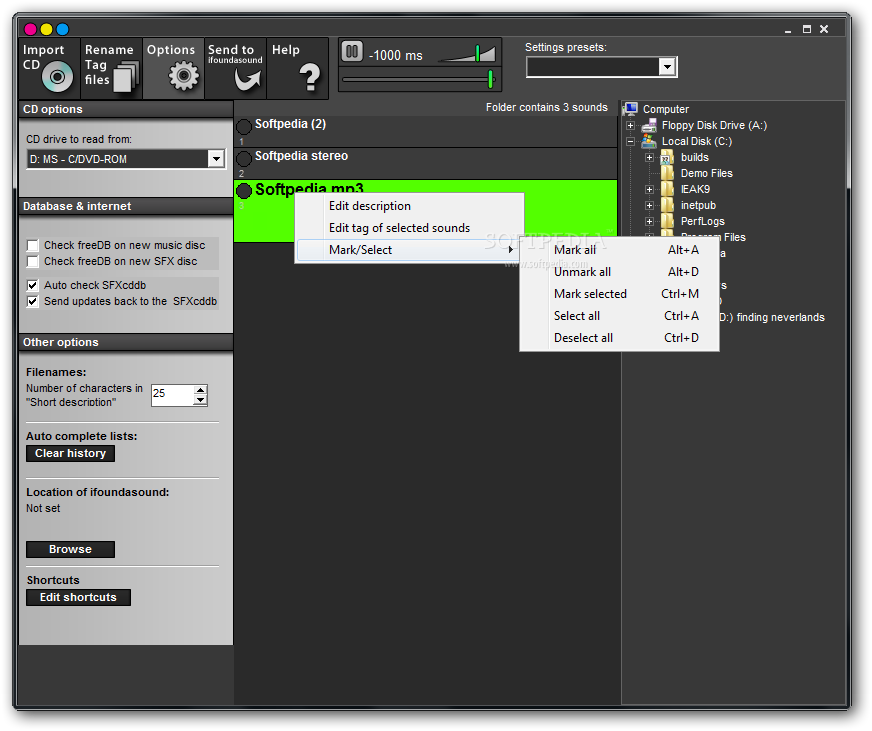Viewport: 872px width, 731px height.
Task: Disable Auto check SFXcddb
Action: [33, 285]
